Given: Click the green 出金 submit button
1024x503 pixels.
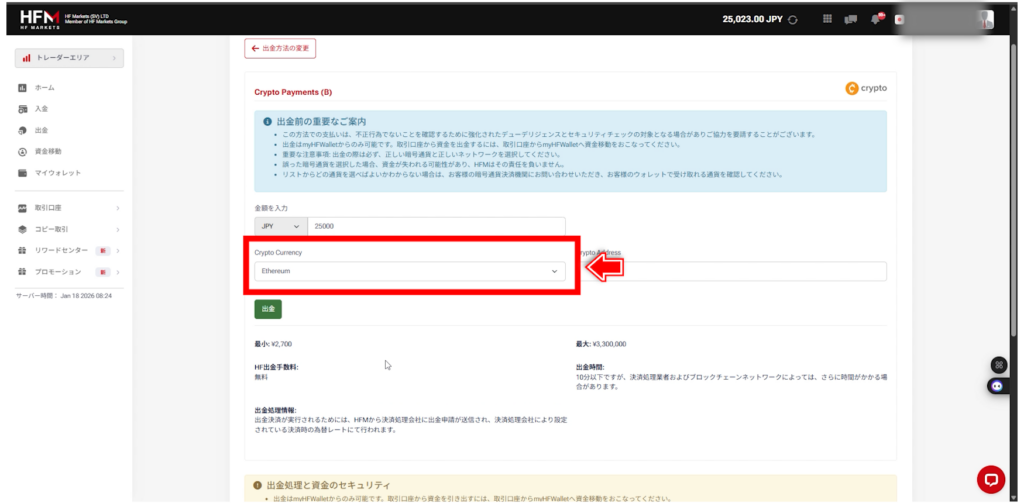Looking at the screenshot, I should pos(268,309).
